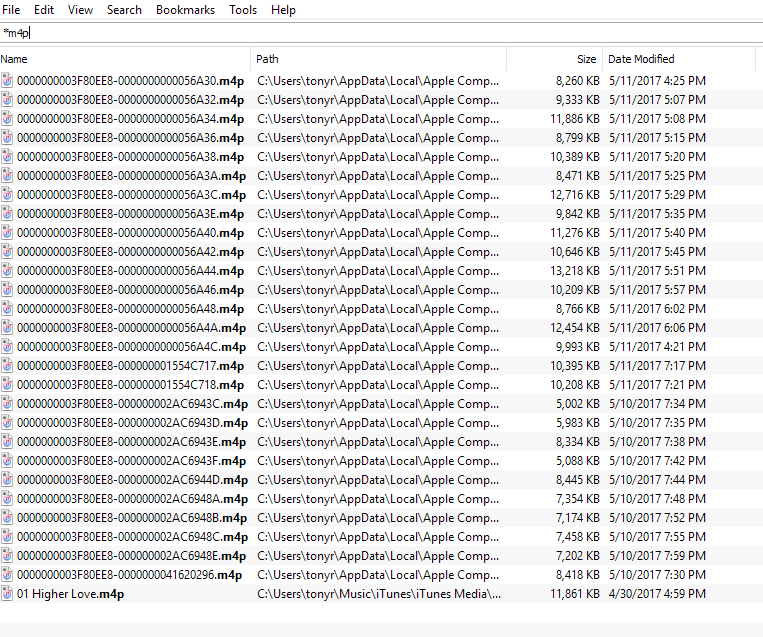Click file icon of 2AC6944D.m4p row
Screen dimensions: 763x637
point(7,479)
